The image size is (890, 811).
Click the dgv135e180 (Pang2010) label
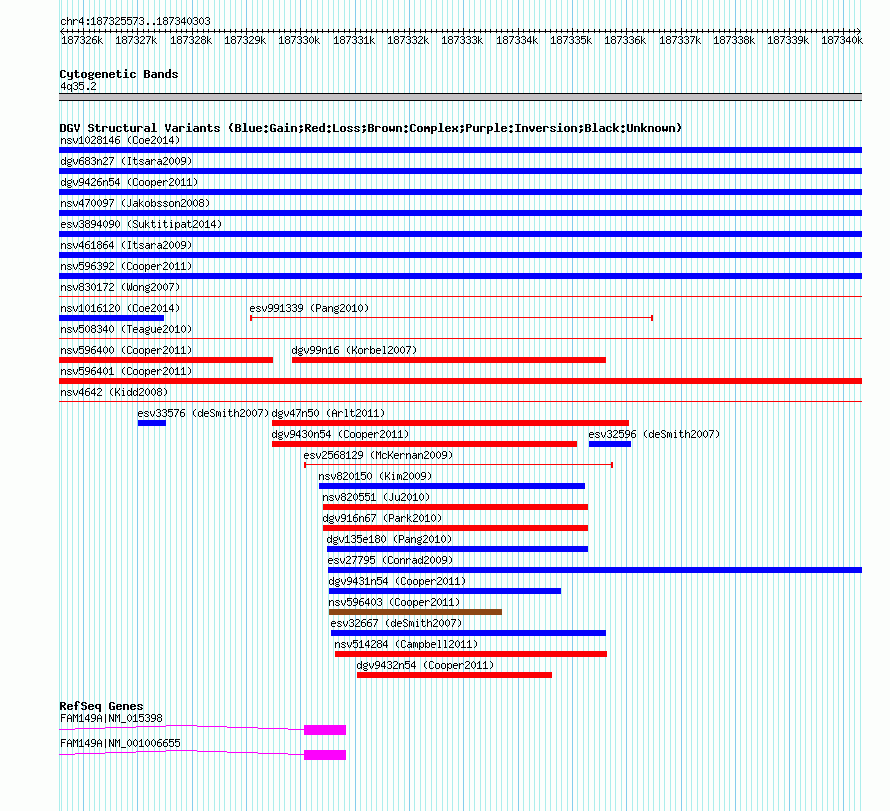[389, 539]
